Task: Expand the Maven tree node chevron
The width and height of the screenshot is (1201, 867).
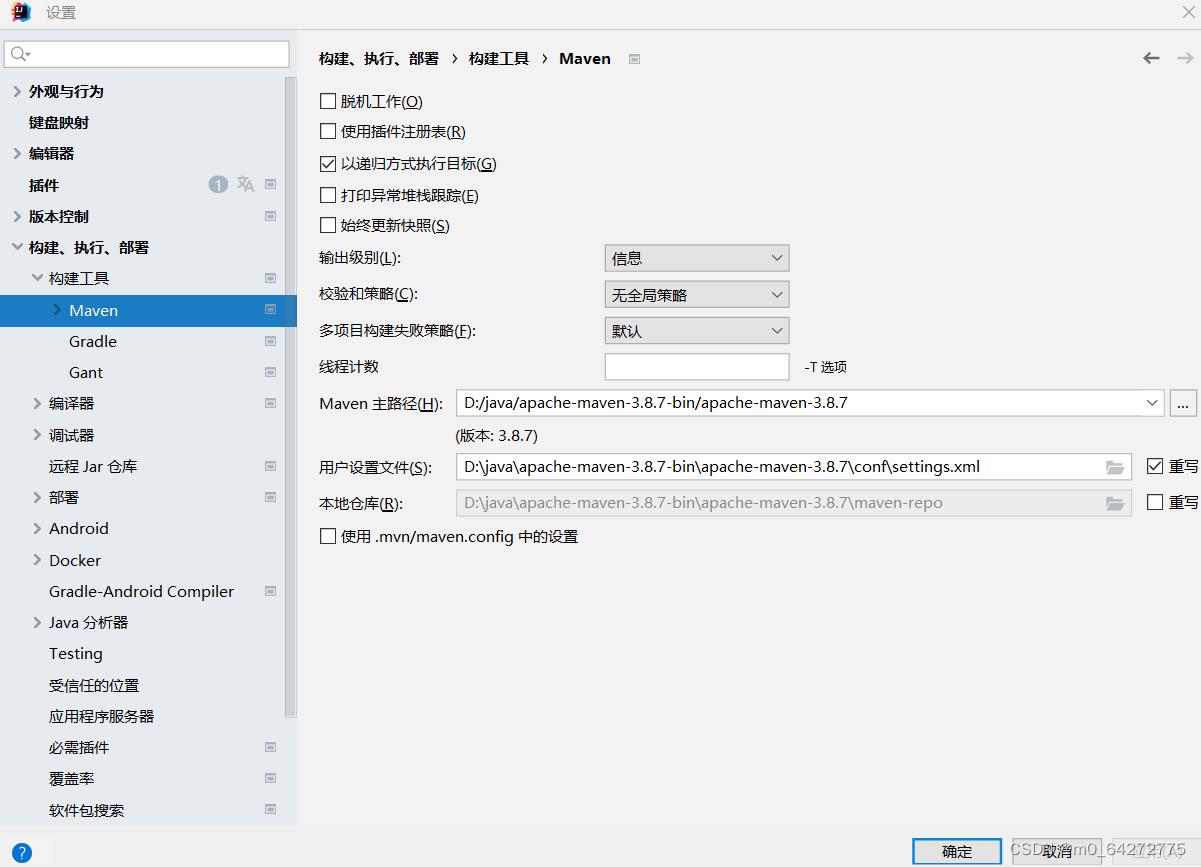Action: point(57,310)
